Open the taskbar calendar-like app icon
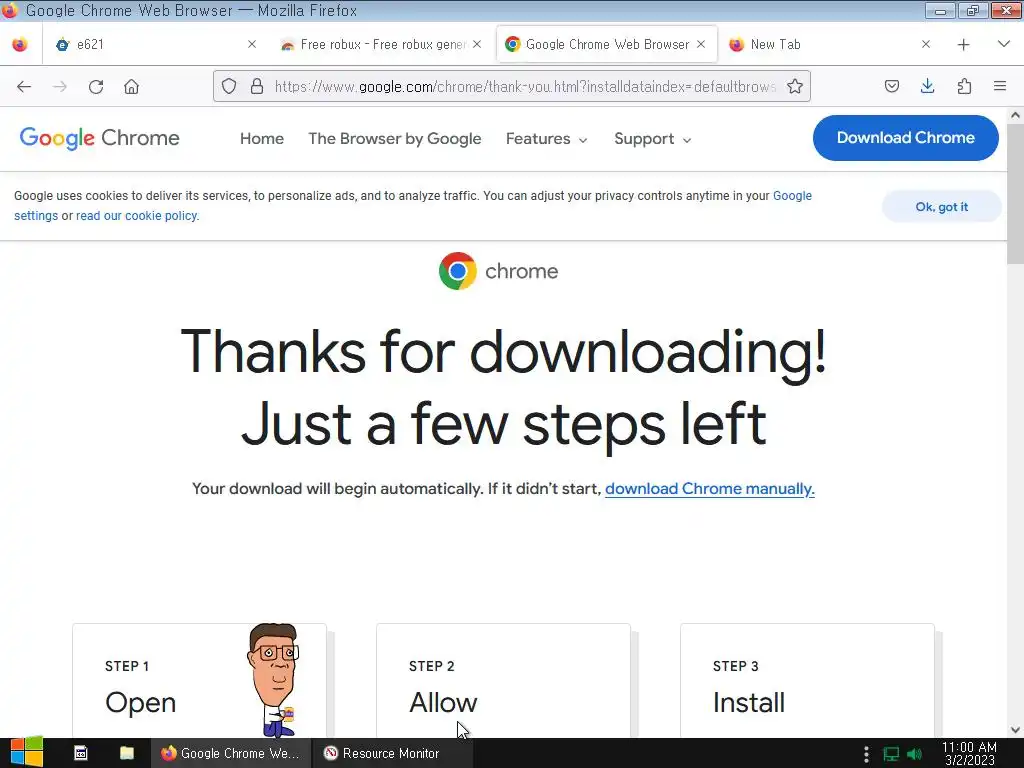The image size is (1024, 768). tap(81, 753)
